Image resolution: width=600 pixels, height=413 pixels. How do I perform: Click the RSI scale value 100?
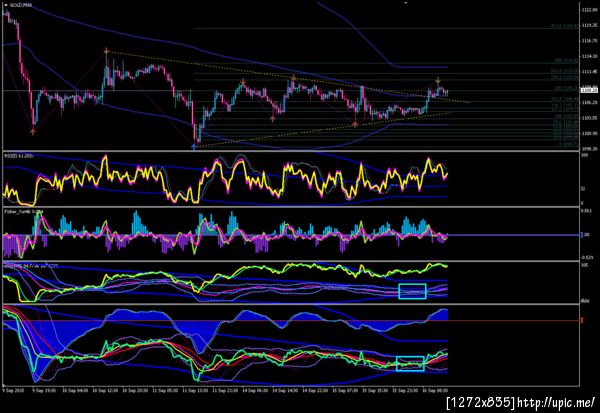(585, 156)
